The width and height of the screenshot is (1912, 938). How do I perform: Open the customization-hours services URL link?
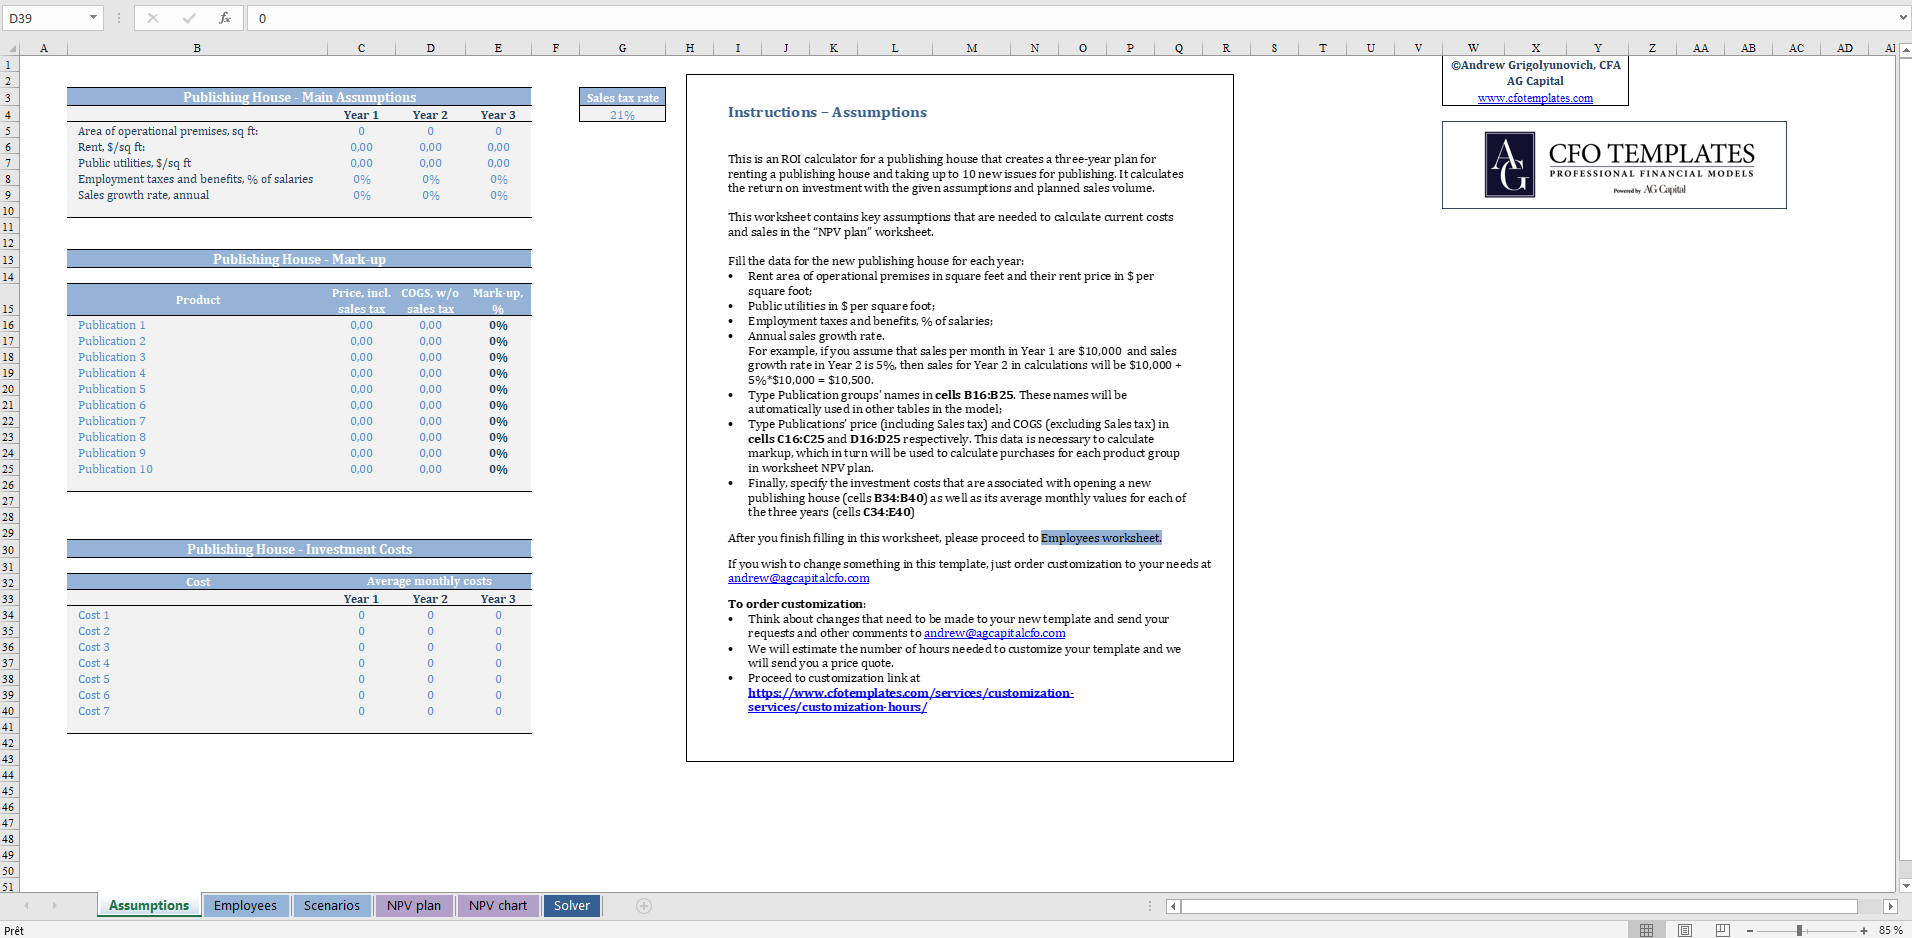click(910, 700)
